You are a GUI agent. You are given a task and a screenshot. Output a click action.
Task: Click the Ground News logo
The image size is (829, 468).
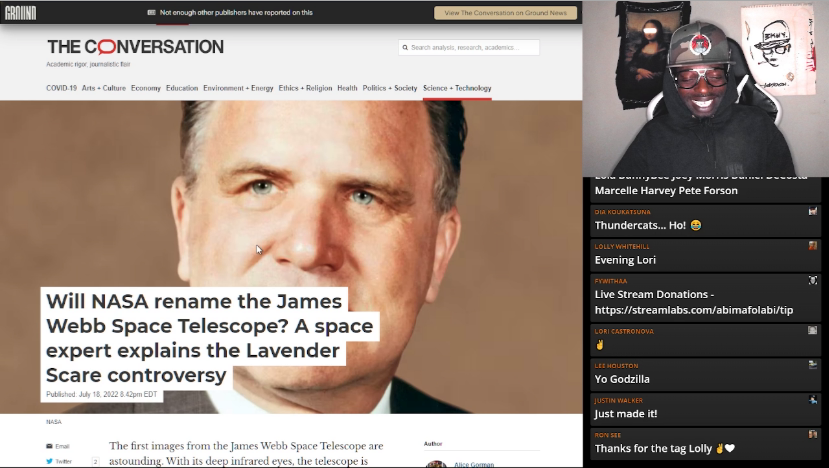point(20,13)
